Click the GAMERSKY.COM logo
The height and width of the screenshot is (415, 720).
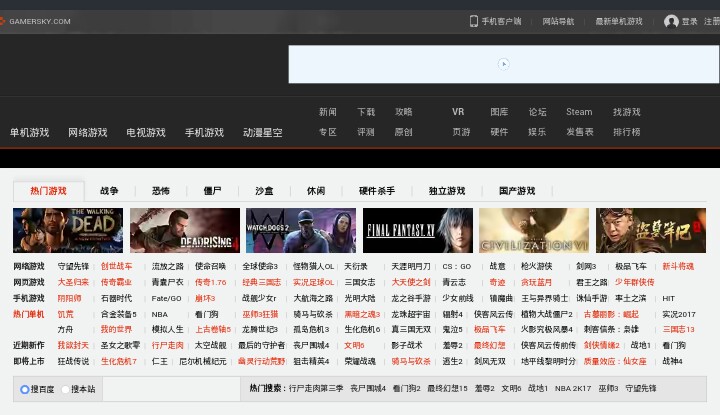(36, 21)
